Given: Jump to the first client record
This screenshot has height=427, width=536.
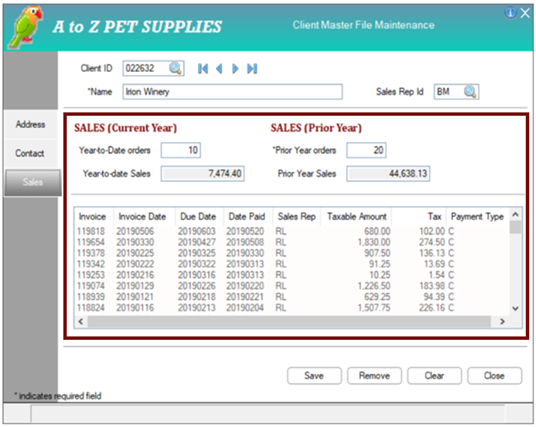Looking at the screenshot, I should pos(203,69).
